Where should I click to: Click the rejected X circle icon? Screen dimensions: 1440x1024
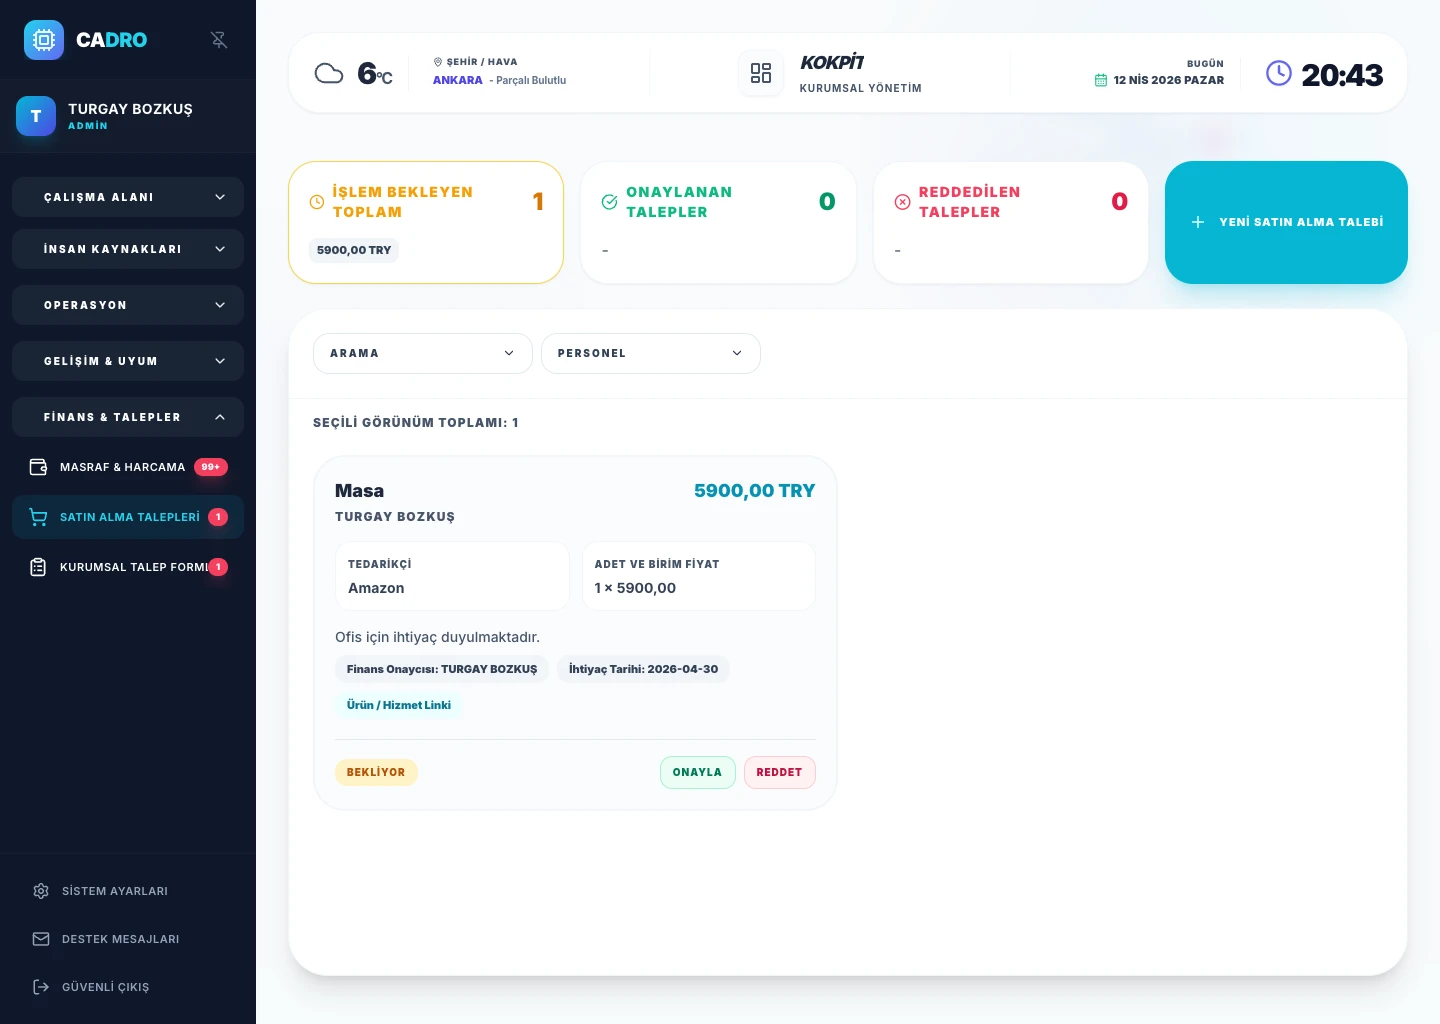pos(902,202)
